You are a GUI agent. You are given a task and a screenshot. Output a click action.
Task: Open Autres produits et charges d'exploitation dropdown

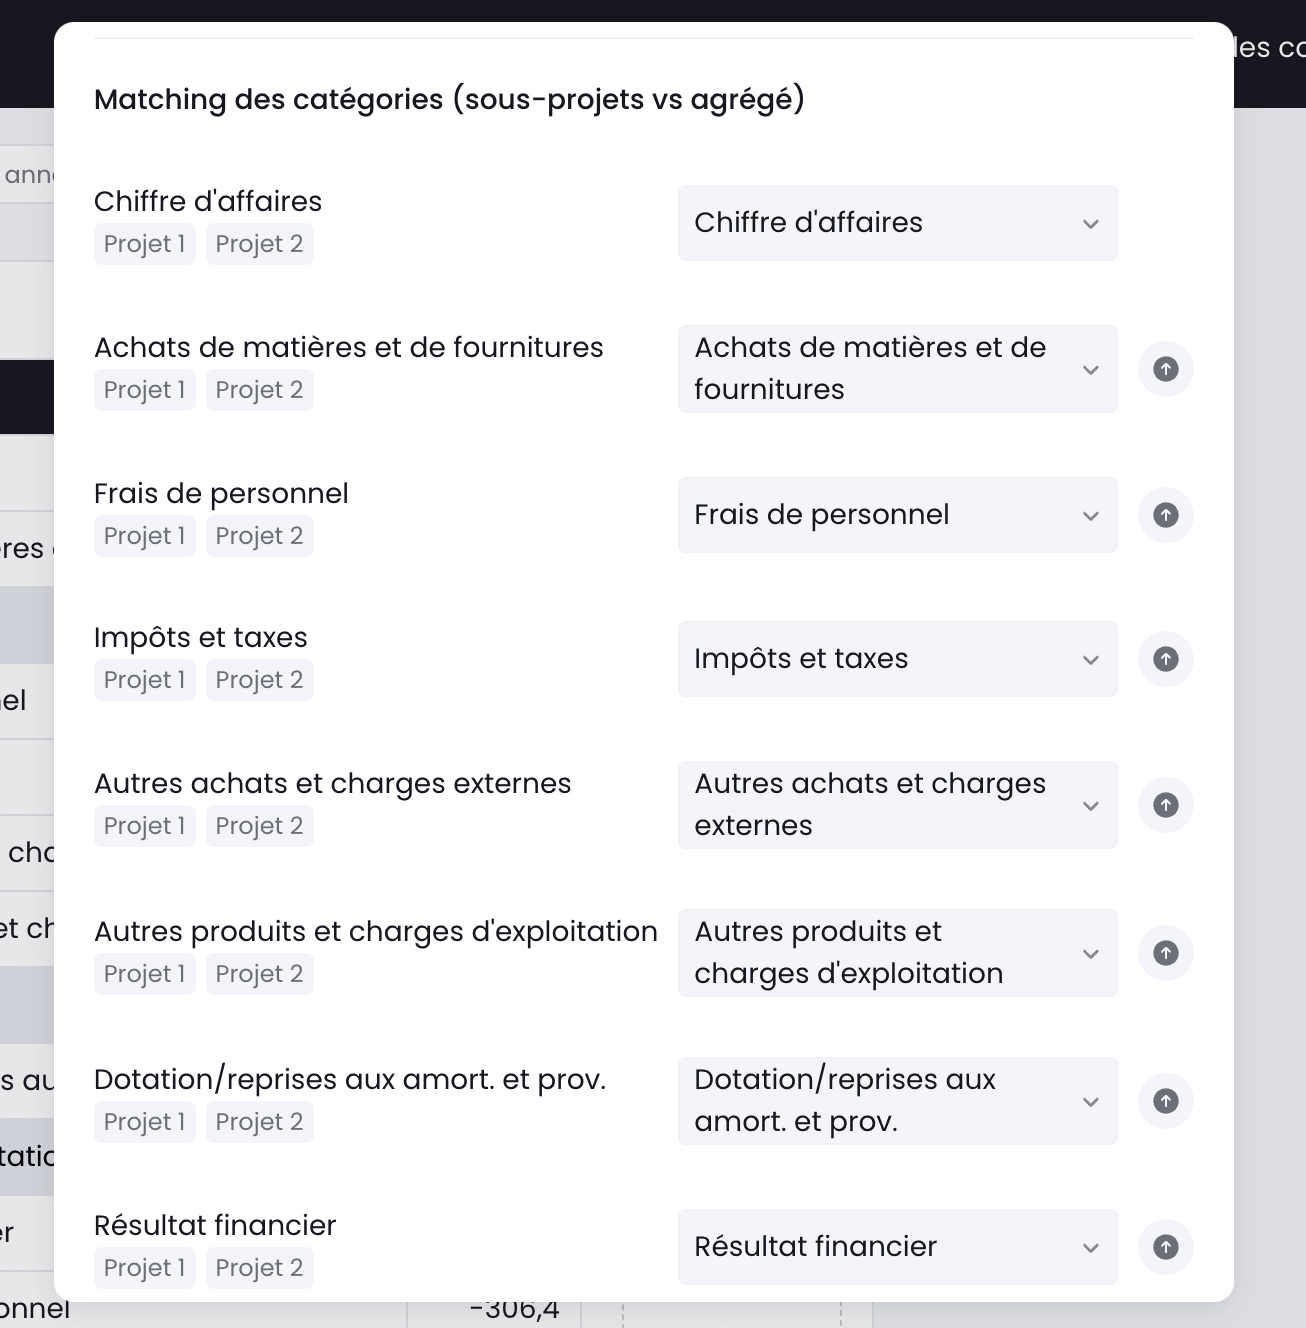(898, 953)
